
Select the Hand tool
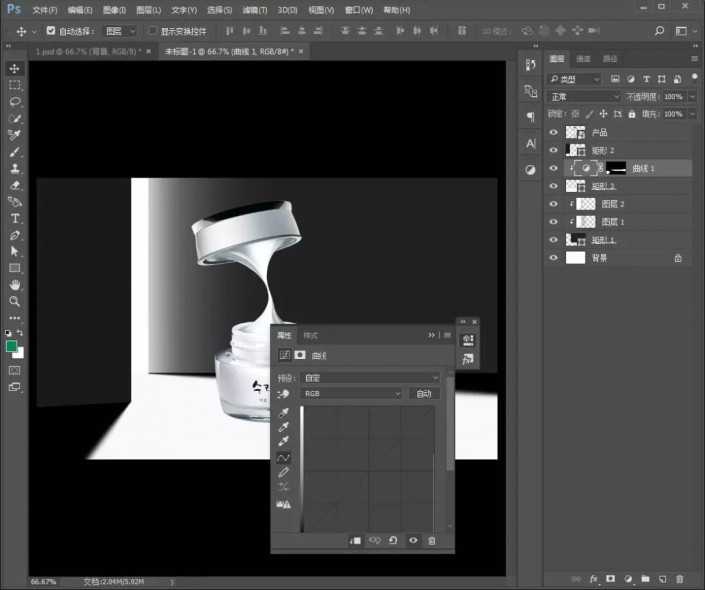click(15, 285)
